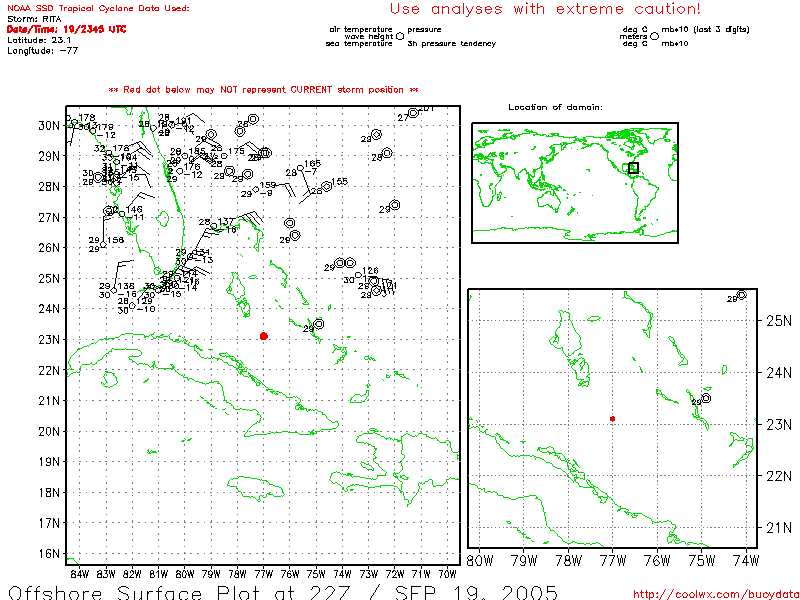Click the buoy station labeled 155
Screen dimensions: 800x600
point(327,186)
